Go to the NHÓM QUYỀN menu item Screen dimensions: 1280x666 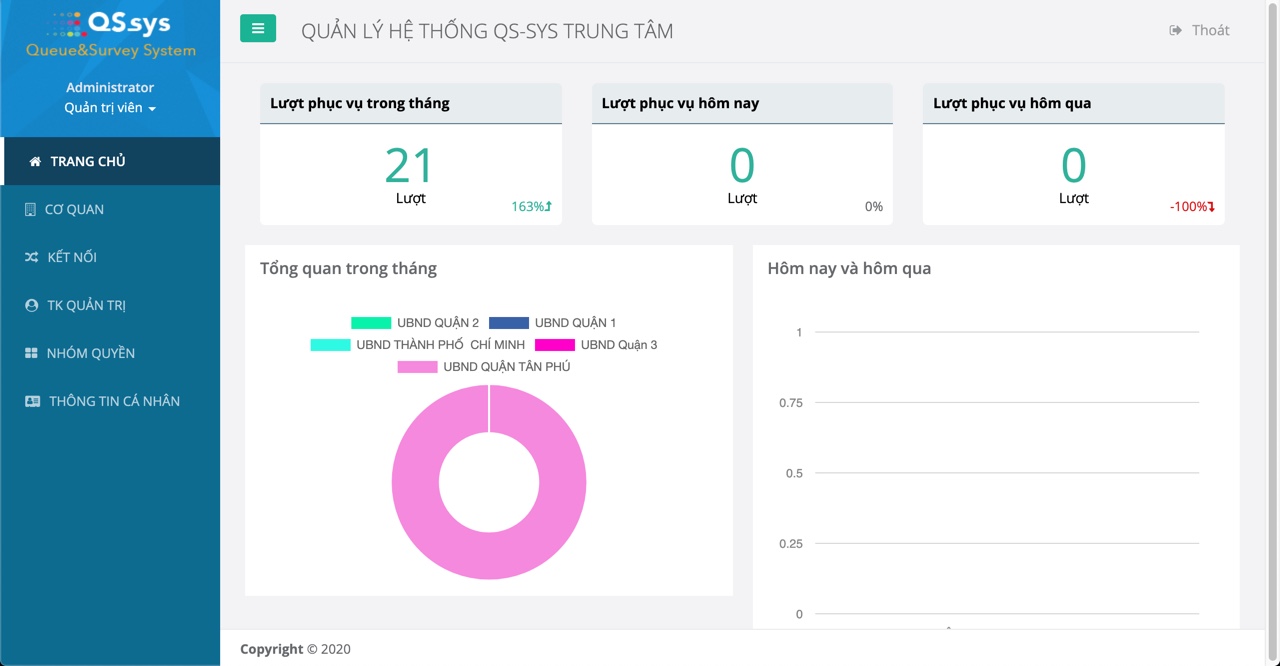[90, 354]
